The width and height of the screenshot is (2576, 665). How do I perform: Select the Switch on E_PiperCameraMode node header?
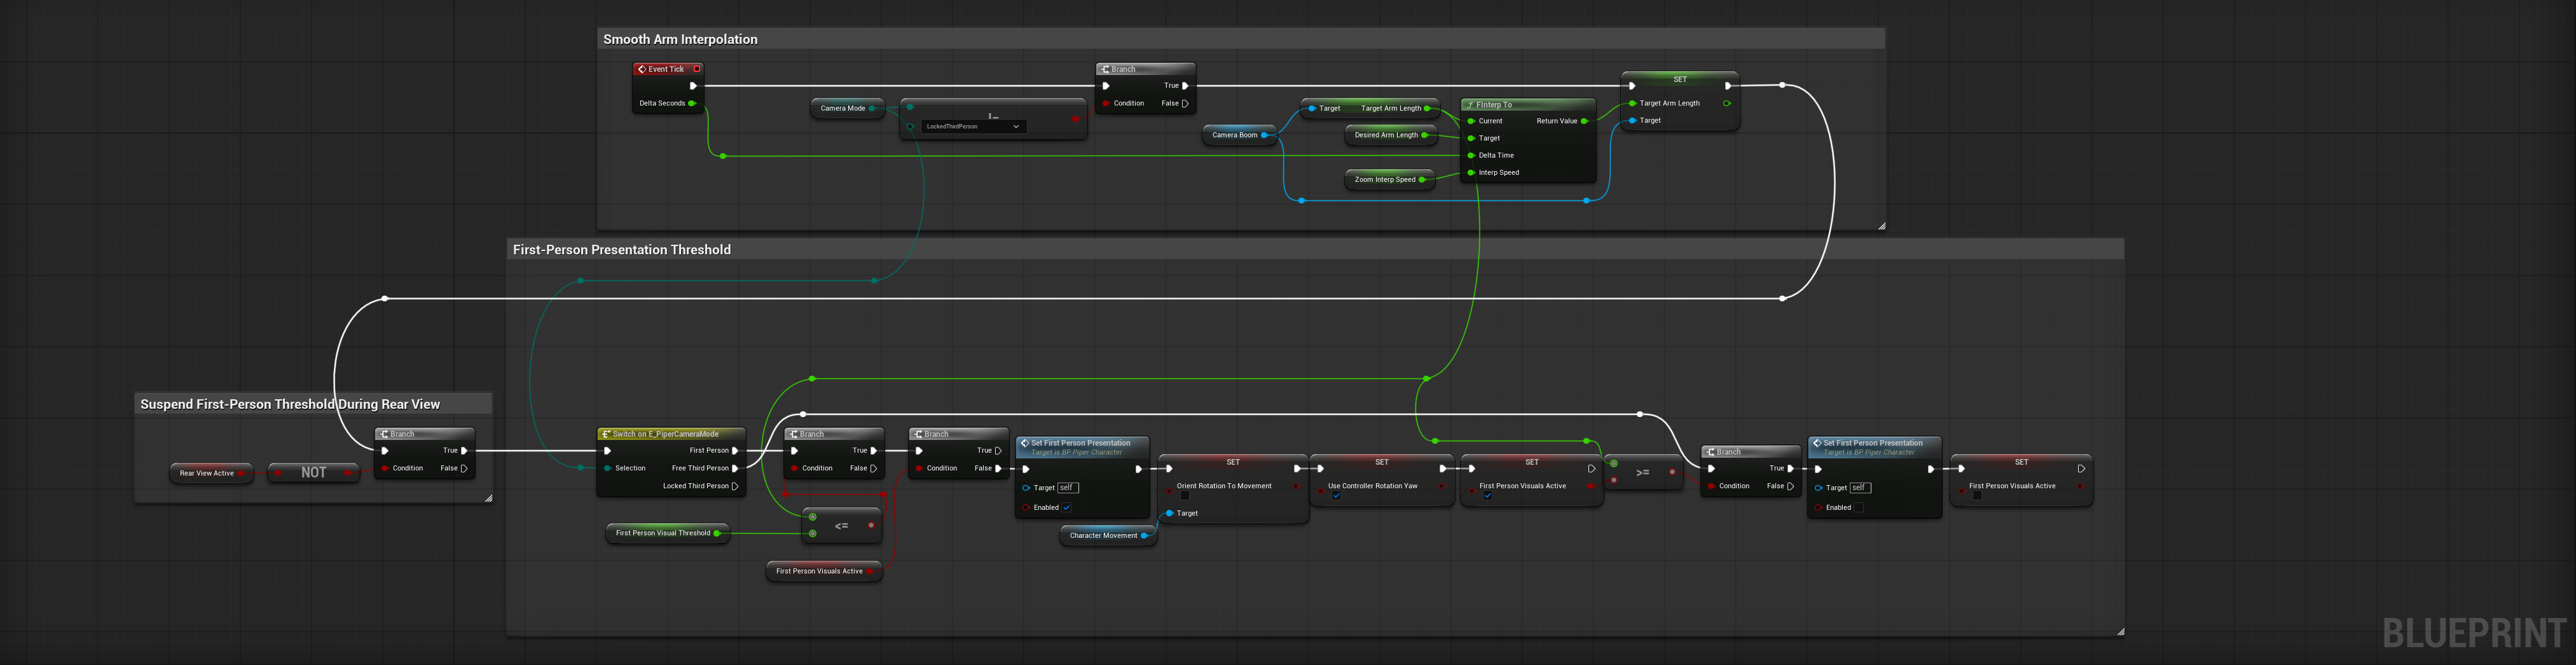click(671, 434)
